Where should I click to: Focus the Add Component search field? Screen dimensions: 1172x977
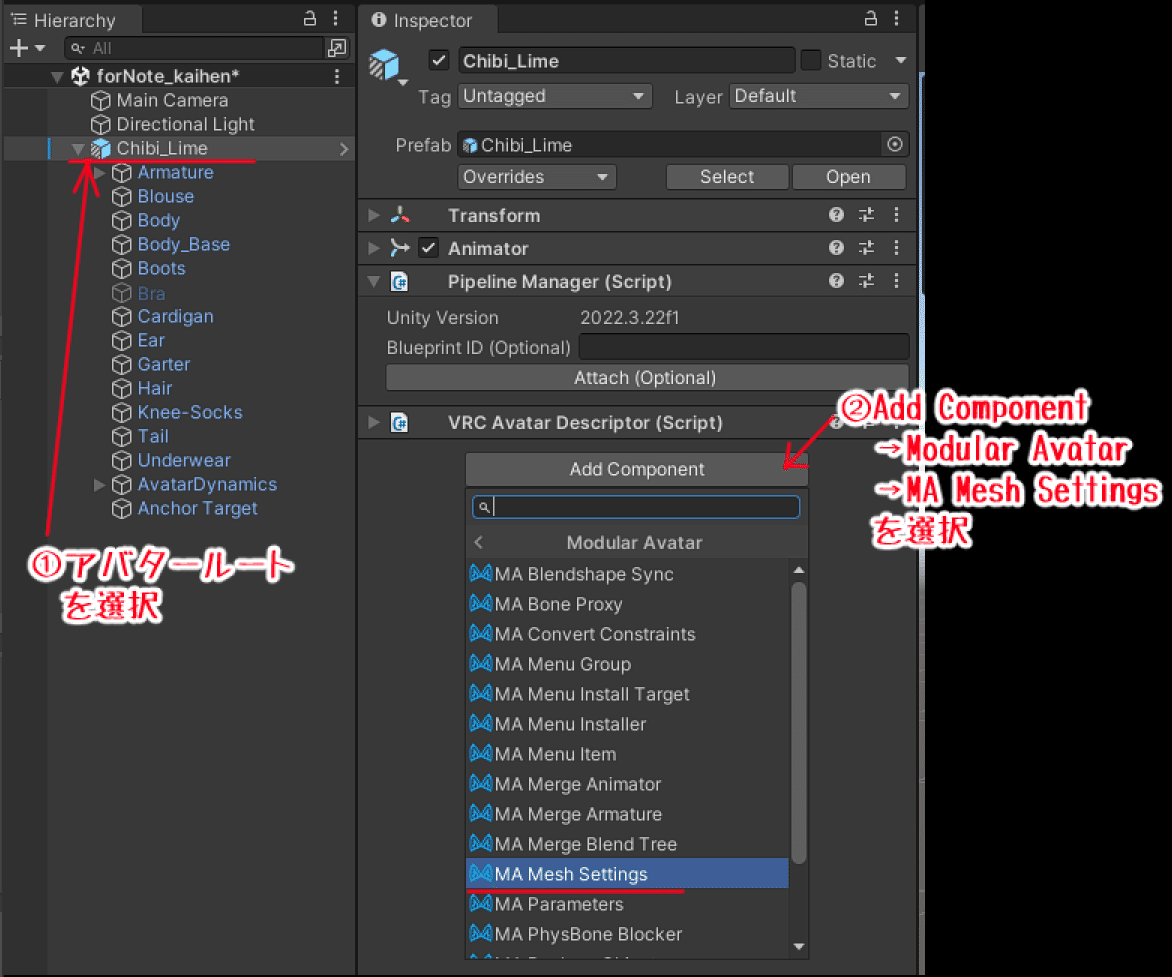636,507
